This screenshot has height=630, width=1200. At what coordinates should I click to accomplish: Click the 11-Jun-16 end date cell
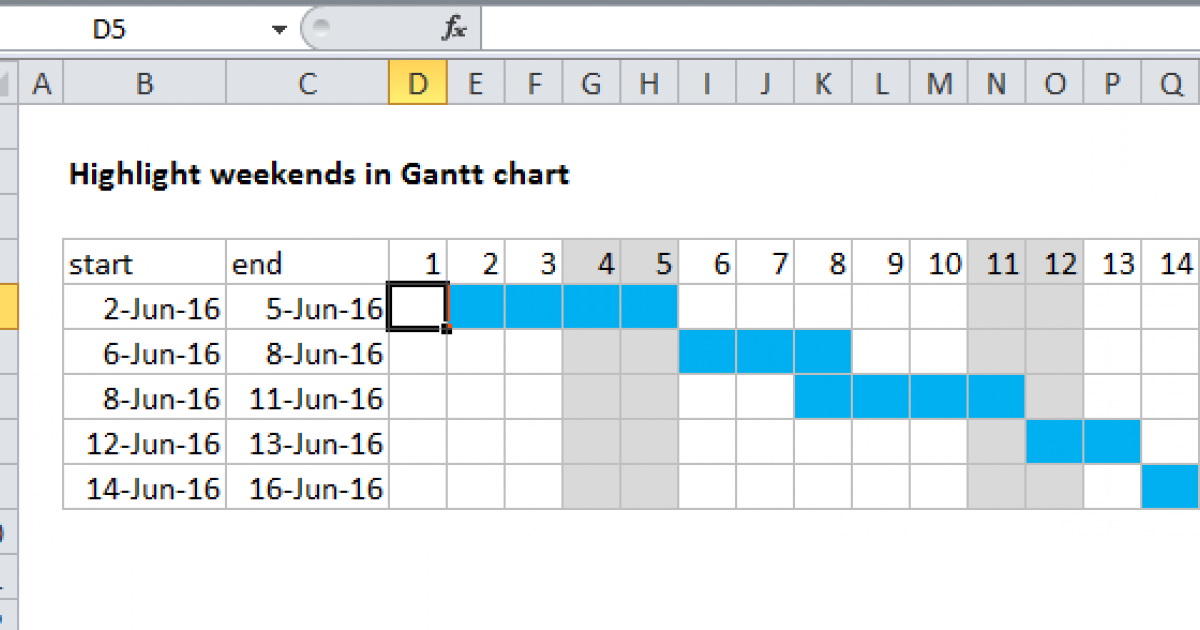click(x=308, y=399)
